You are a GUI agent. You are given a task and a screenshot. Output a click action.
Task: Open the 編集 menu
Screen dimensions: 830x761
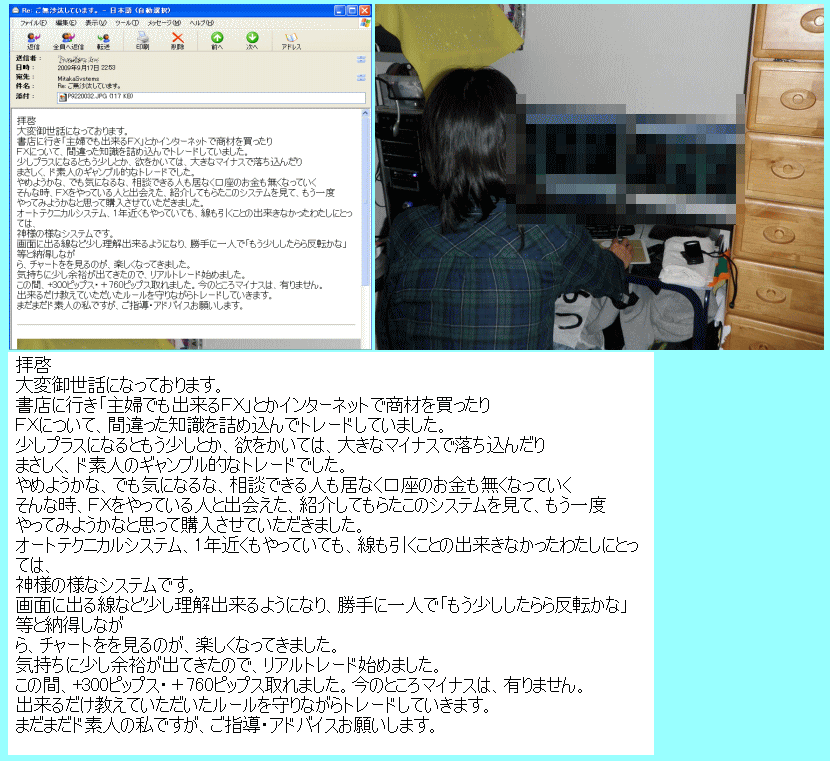click(x=66, y=23)
